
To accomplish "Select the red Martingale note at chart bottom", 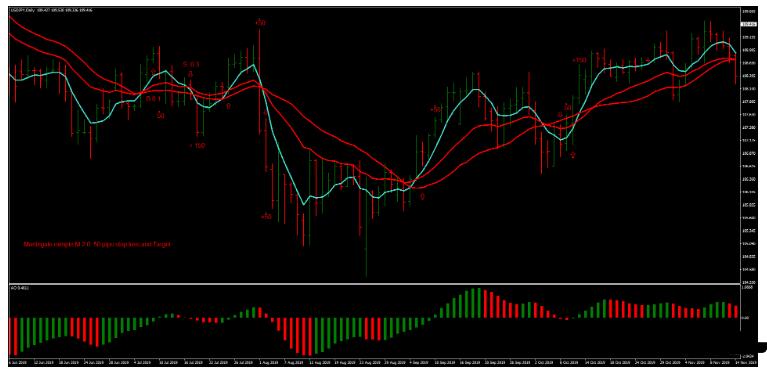I will click(x=97, y=243).
